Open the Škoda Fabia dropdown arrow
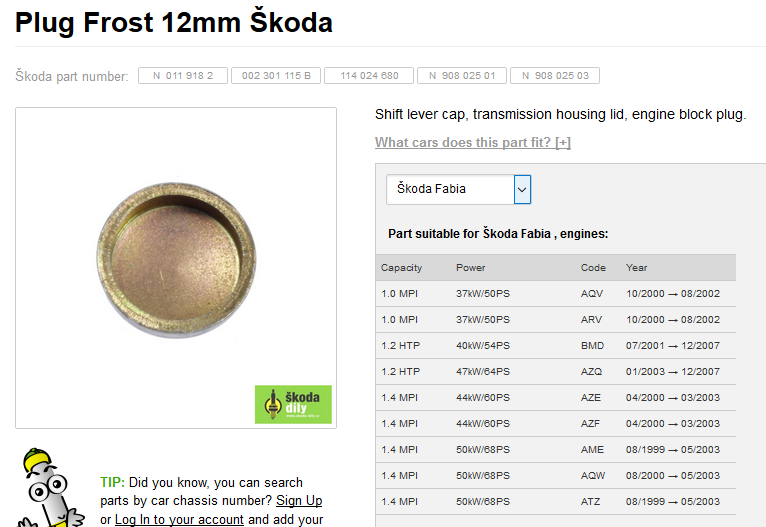 tap(522, 190)
